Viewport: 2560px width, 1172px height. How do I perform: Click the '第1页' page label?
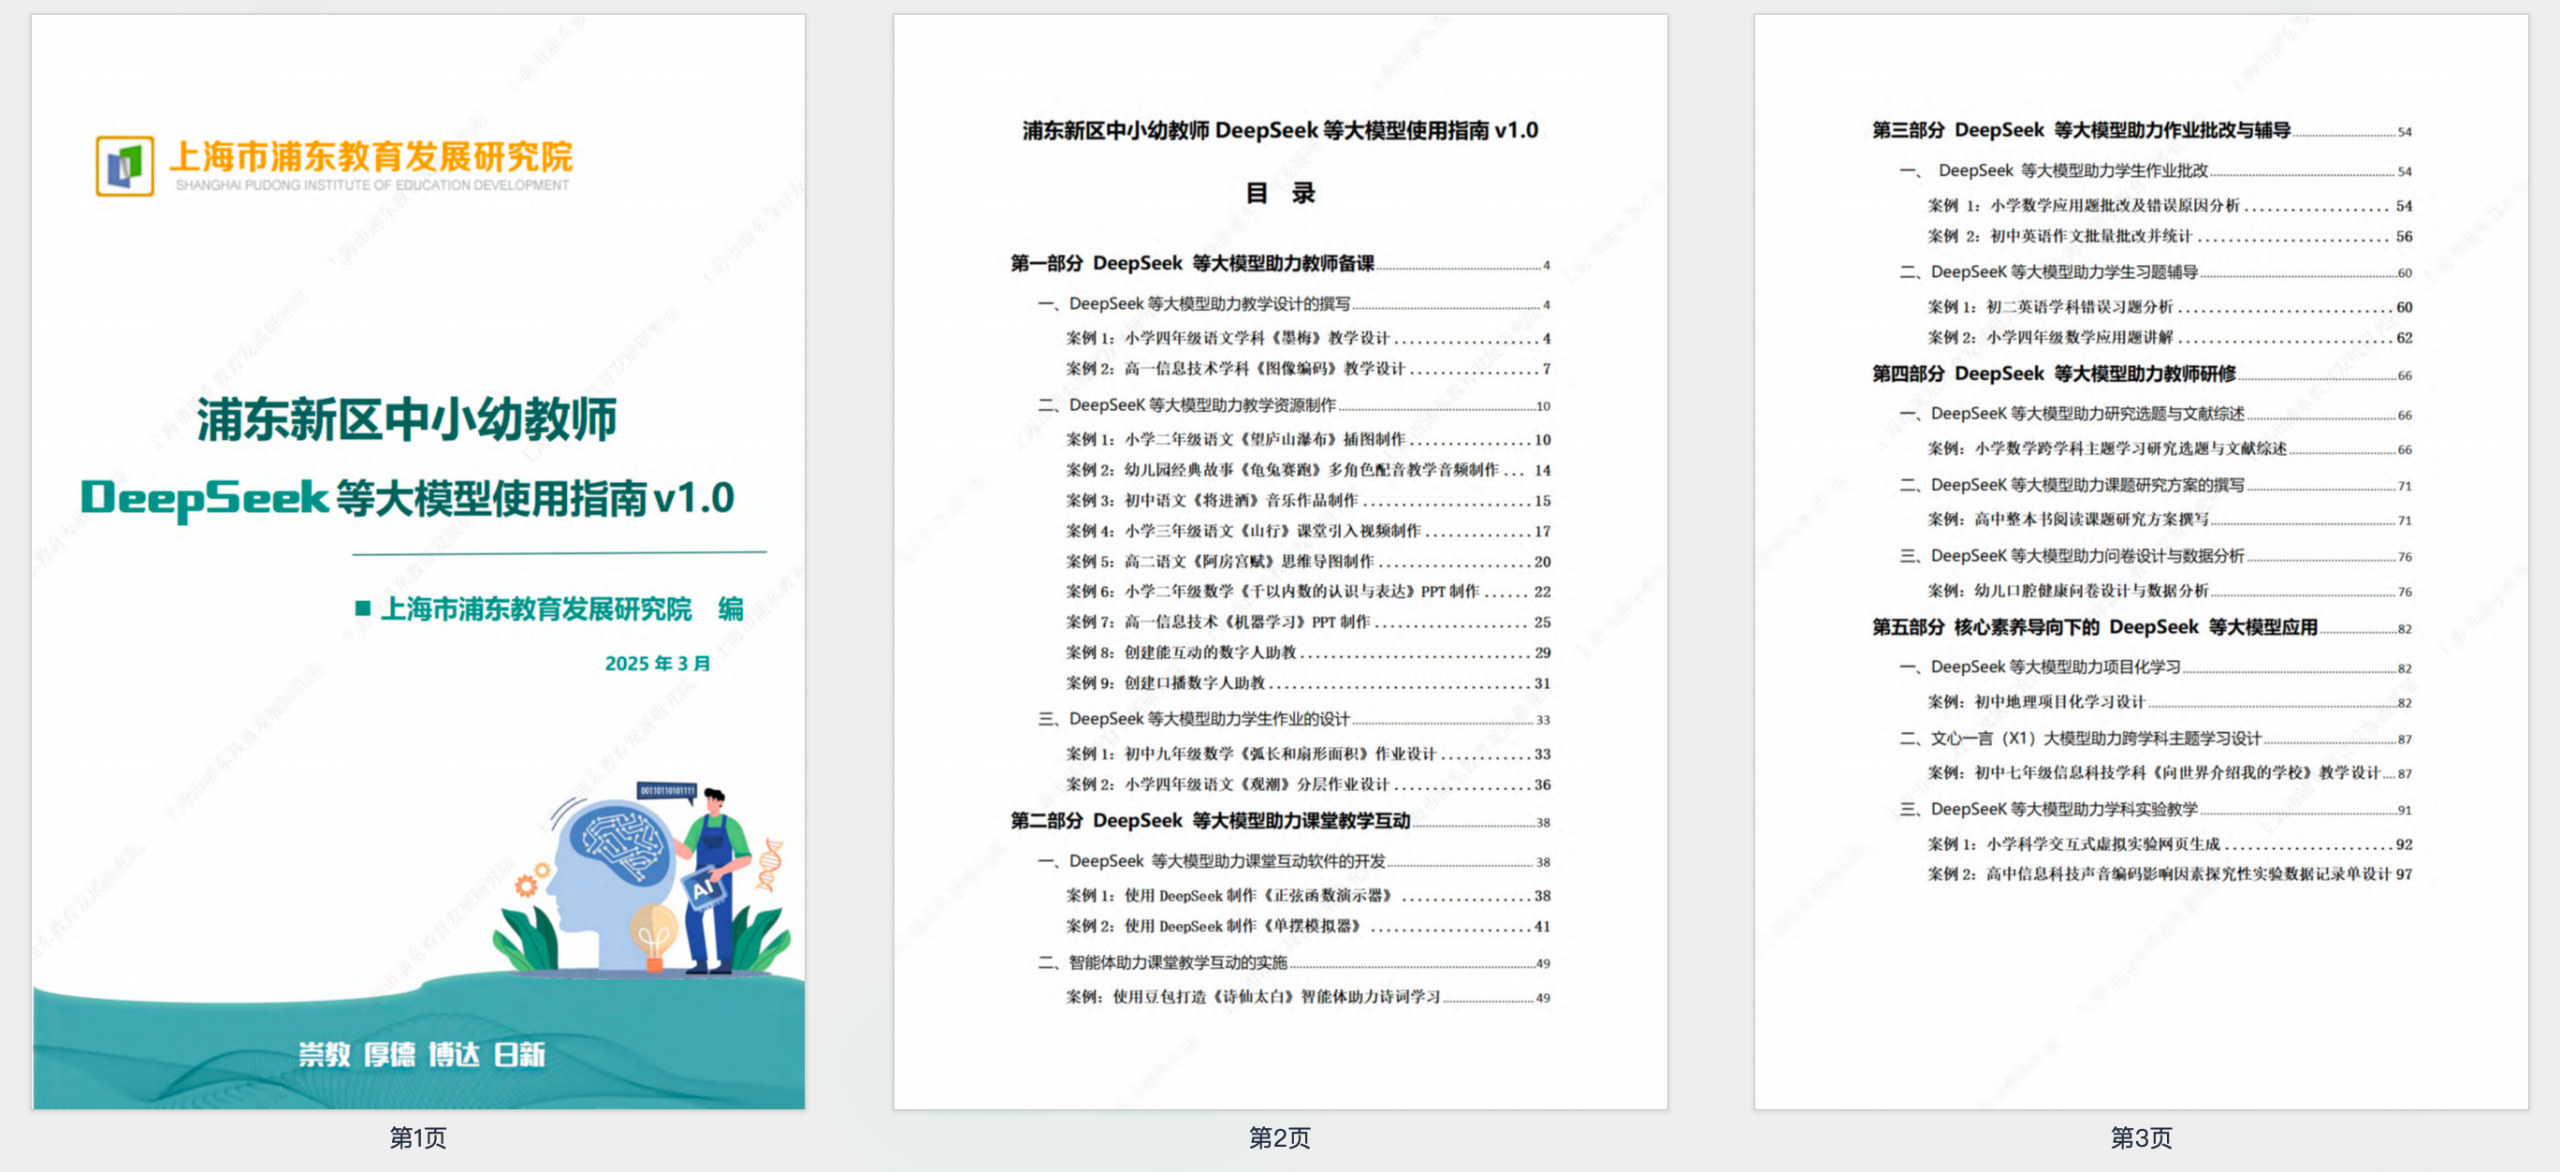click(x=418, y=1138)
